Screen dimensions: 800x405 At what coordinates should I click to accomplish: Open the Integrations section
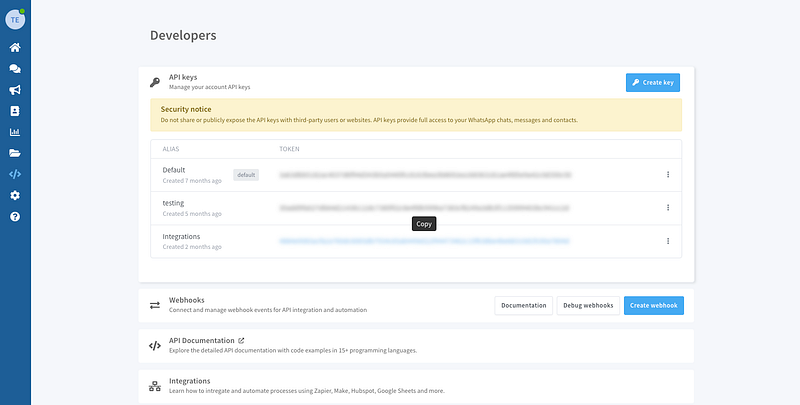click(x=189, y=381)
